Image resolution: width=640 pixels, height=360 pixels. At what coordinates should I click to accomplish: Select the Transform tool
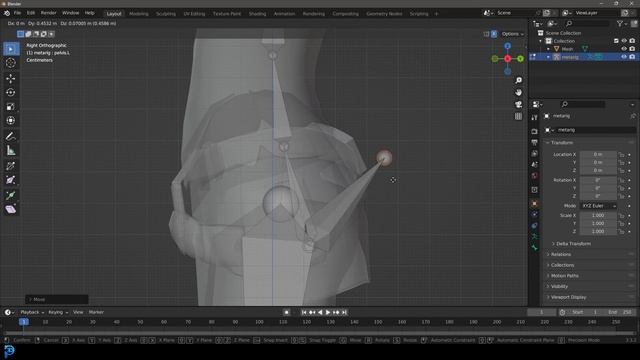coord(11,120)
